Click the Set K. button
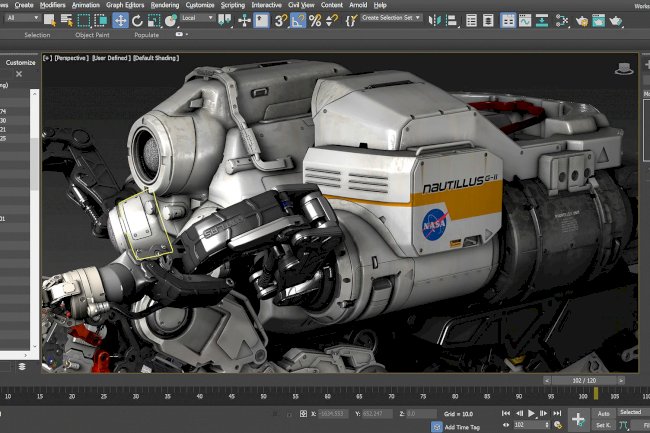 point(604,425)
